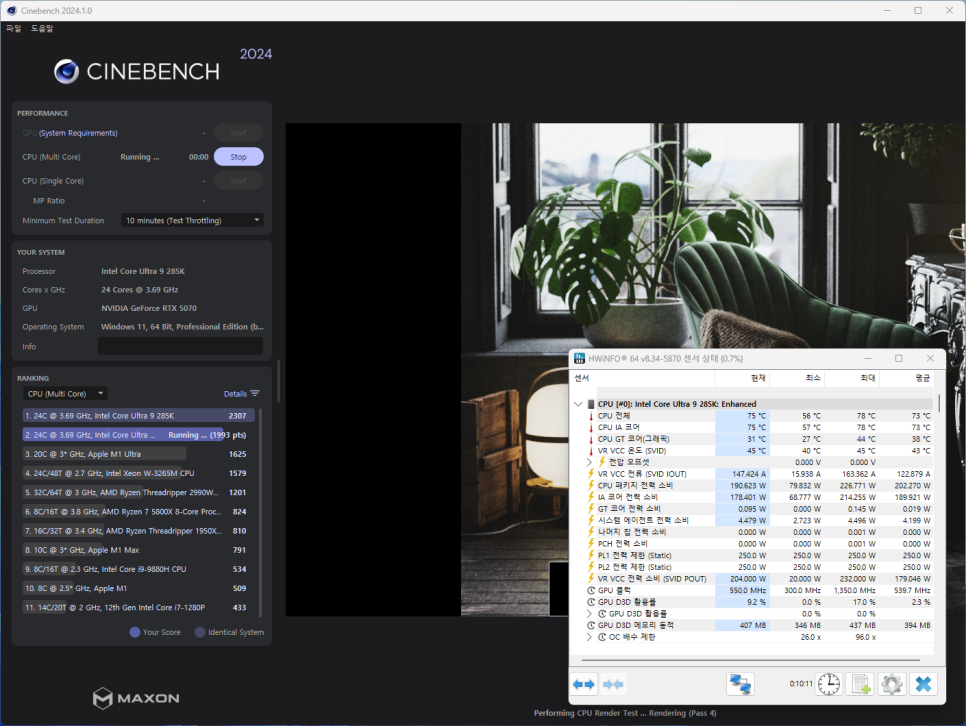Stop the CPU Multi Core test
The height and width of the screenshot is (726, 966).
pyautogui.click(x=238, y=157)
